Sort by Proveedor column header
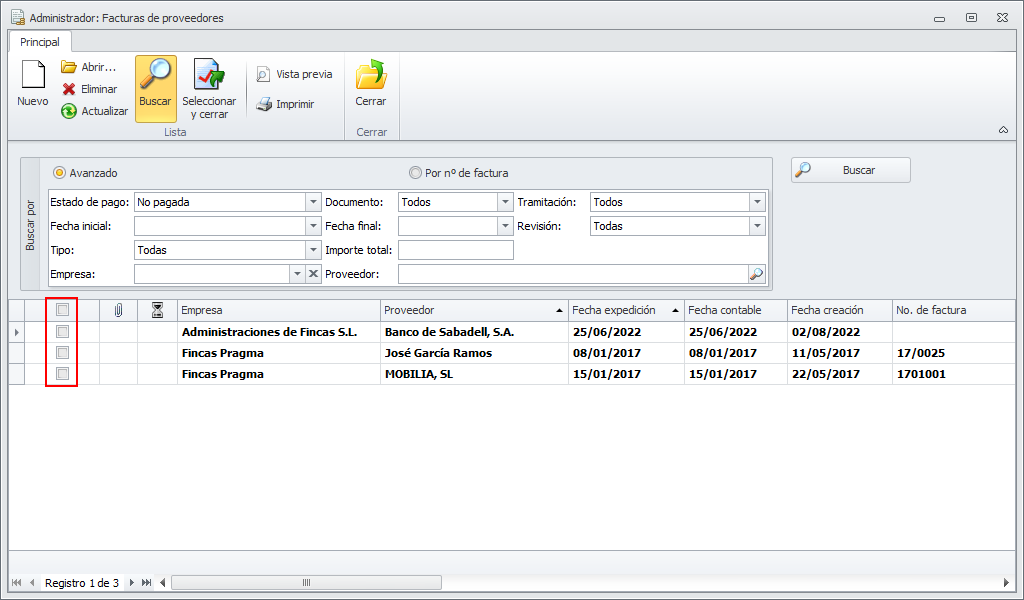Screen dimensions: 1024x600 pyautogui.click(x=474, y=310)
